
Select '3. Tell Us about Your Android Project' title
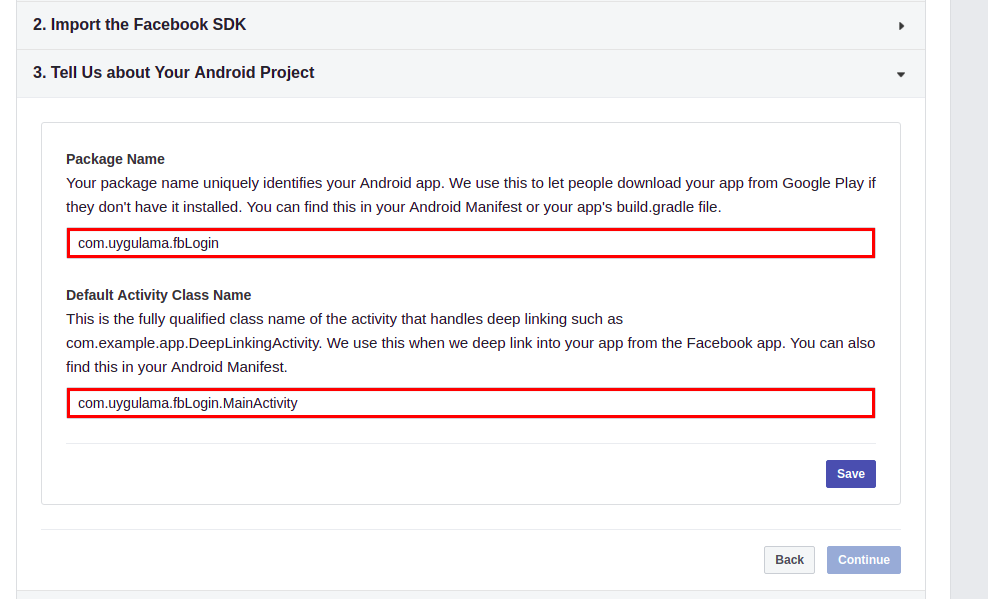(174, 73)
